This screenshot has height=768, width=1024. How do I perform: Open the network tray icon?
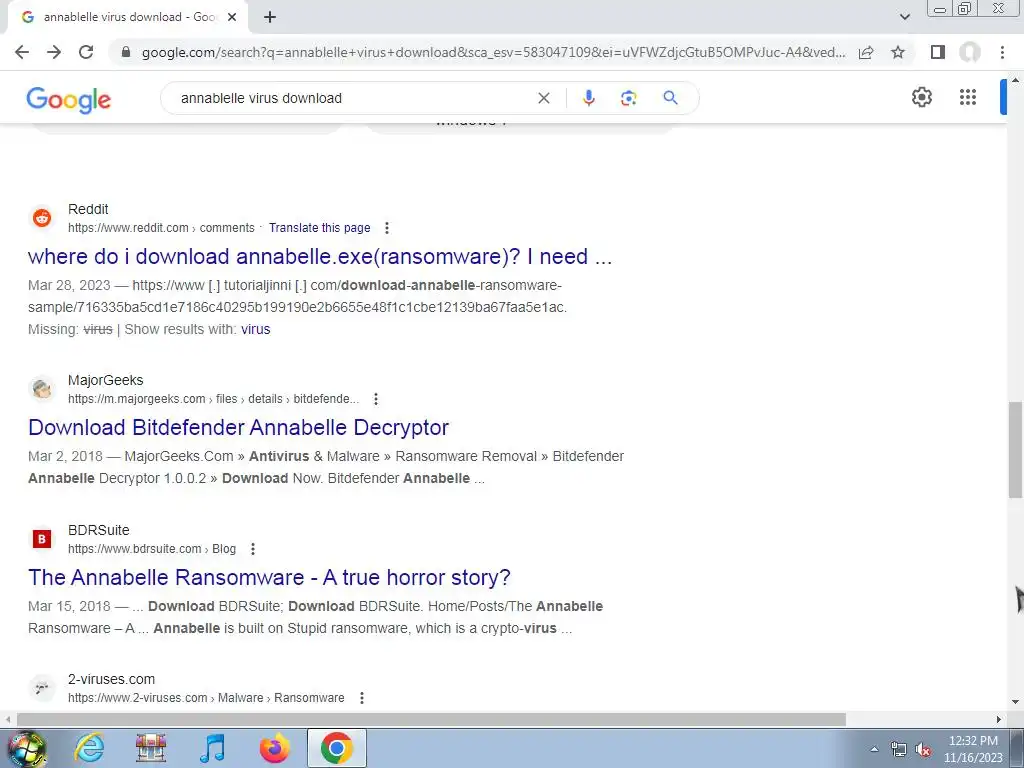pos(899,749)
